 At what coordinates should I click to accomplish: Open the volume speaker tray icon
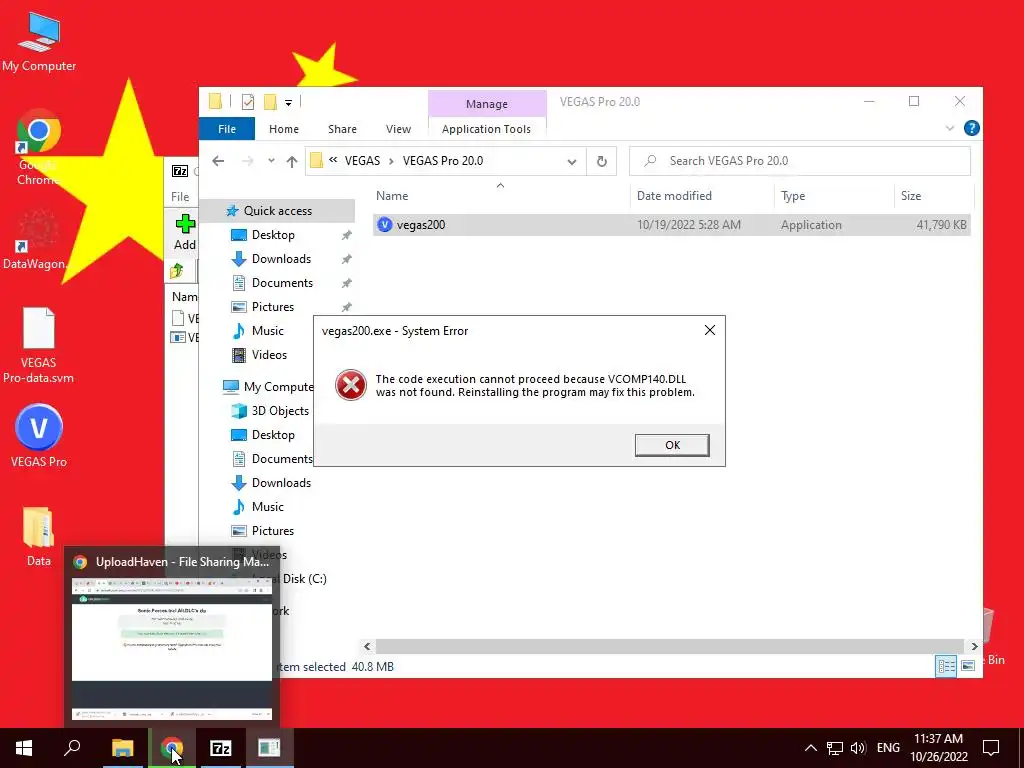click(x=858, y=748)
